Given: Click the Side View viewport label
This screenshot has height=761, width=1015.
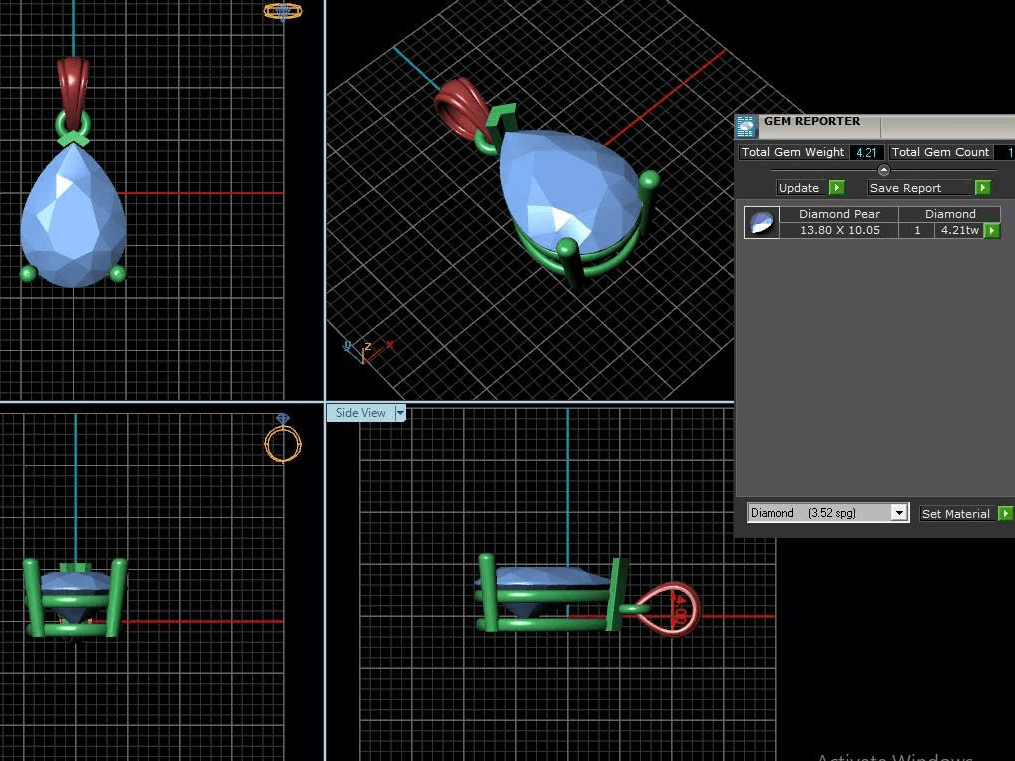Looking at the screenshot, I should click(361, 413).
